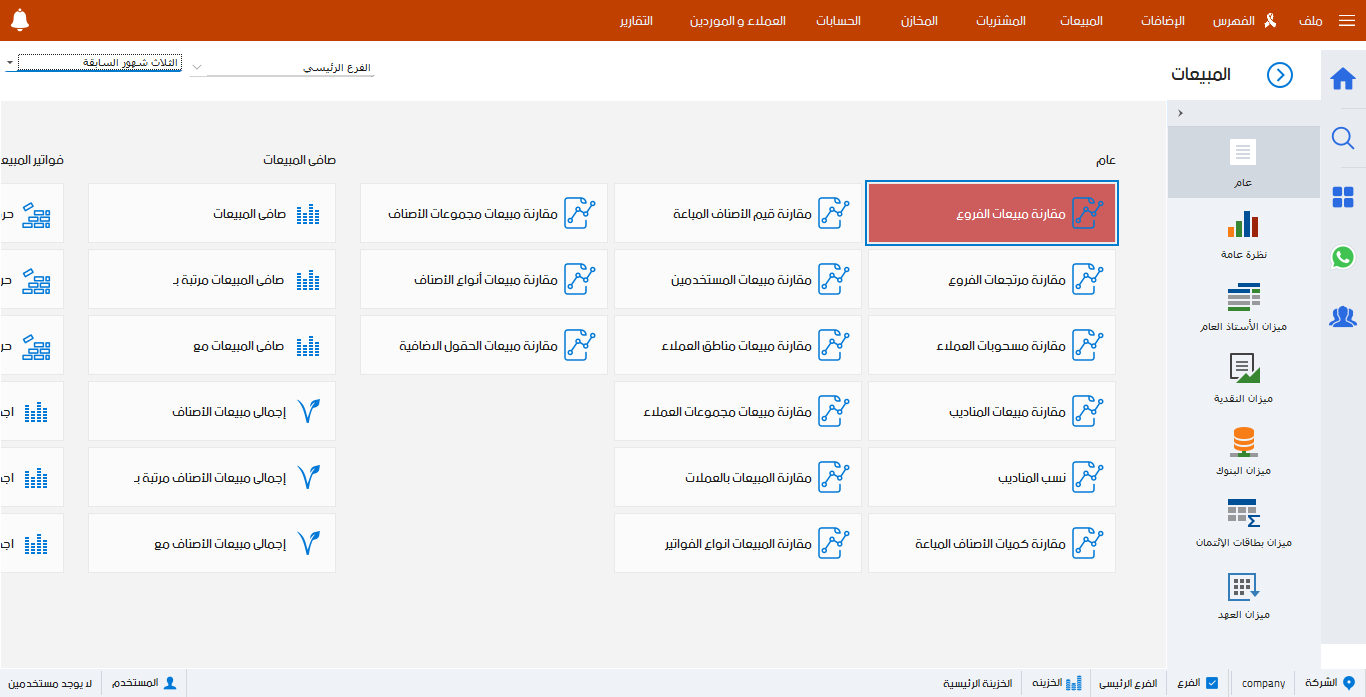Open the users group sidebar icon
Screen dimensions: 1366x697
coord(1343,317)
